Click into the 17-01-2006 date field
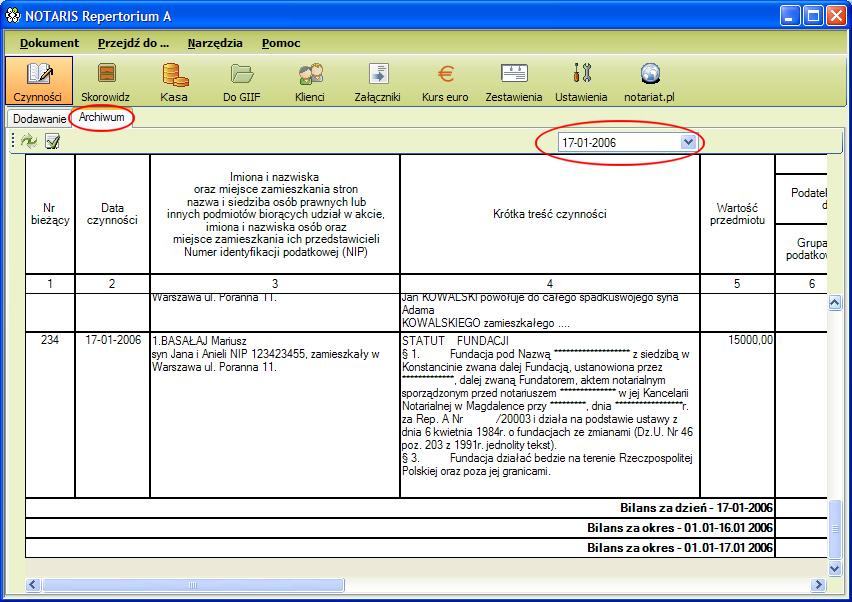This screenshot has width=852, height=602. [x=619, y=142]
